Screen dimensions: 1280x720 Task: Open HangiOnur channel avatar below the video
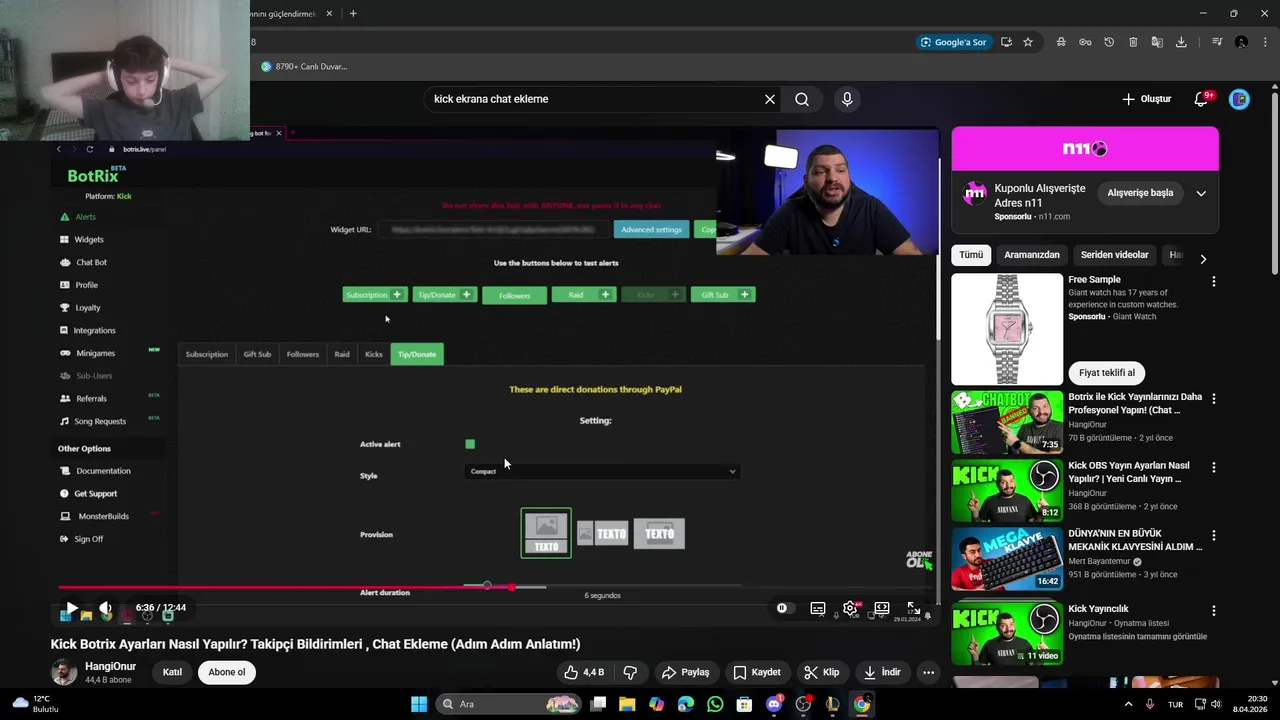[64, 672]
